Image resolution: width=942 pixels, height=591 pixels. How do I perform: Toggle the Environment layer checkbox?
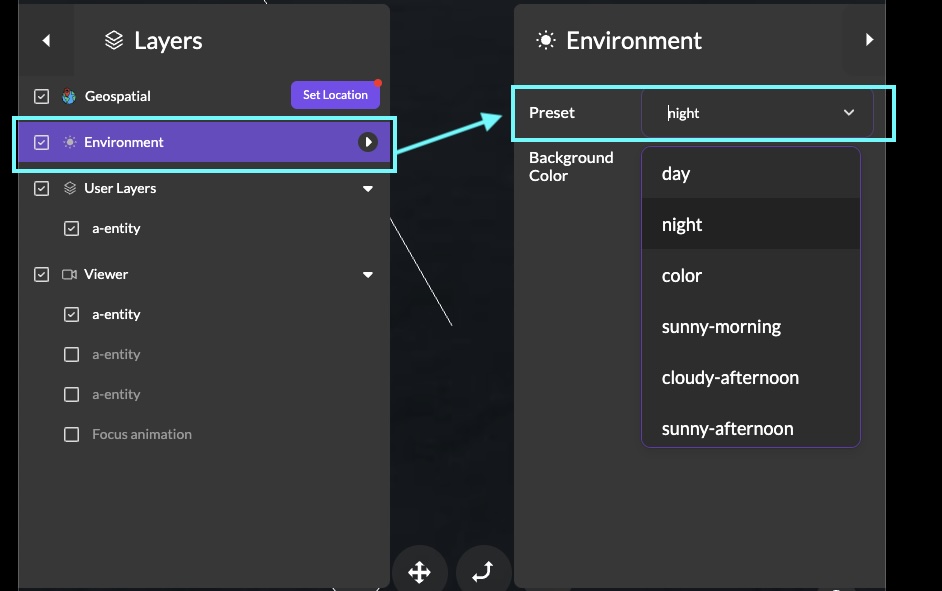tap(41, 142)
